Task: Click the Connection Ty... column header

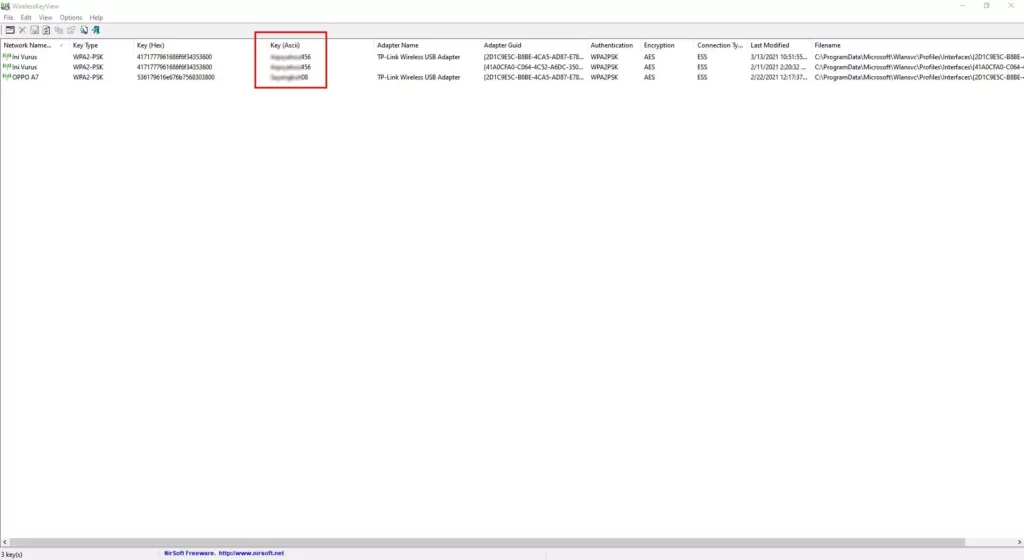Action: pos(721,45)
